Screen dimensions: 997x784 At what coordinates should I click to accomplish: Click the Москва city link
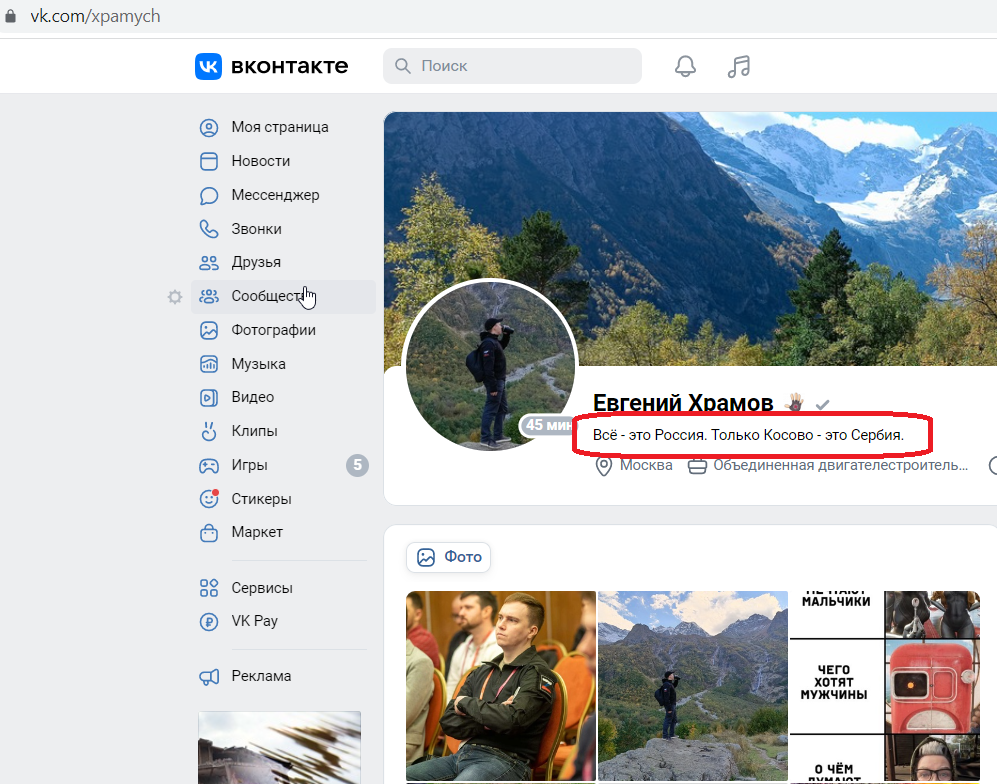[646, 465]
